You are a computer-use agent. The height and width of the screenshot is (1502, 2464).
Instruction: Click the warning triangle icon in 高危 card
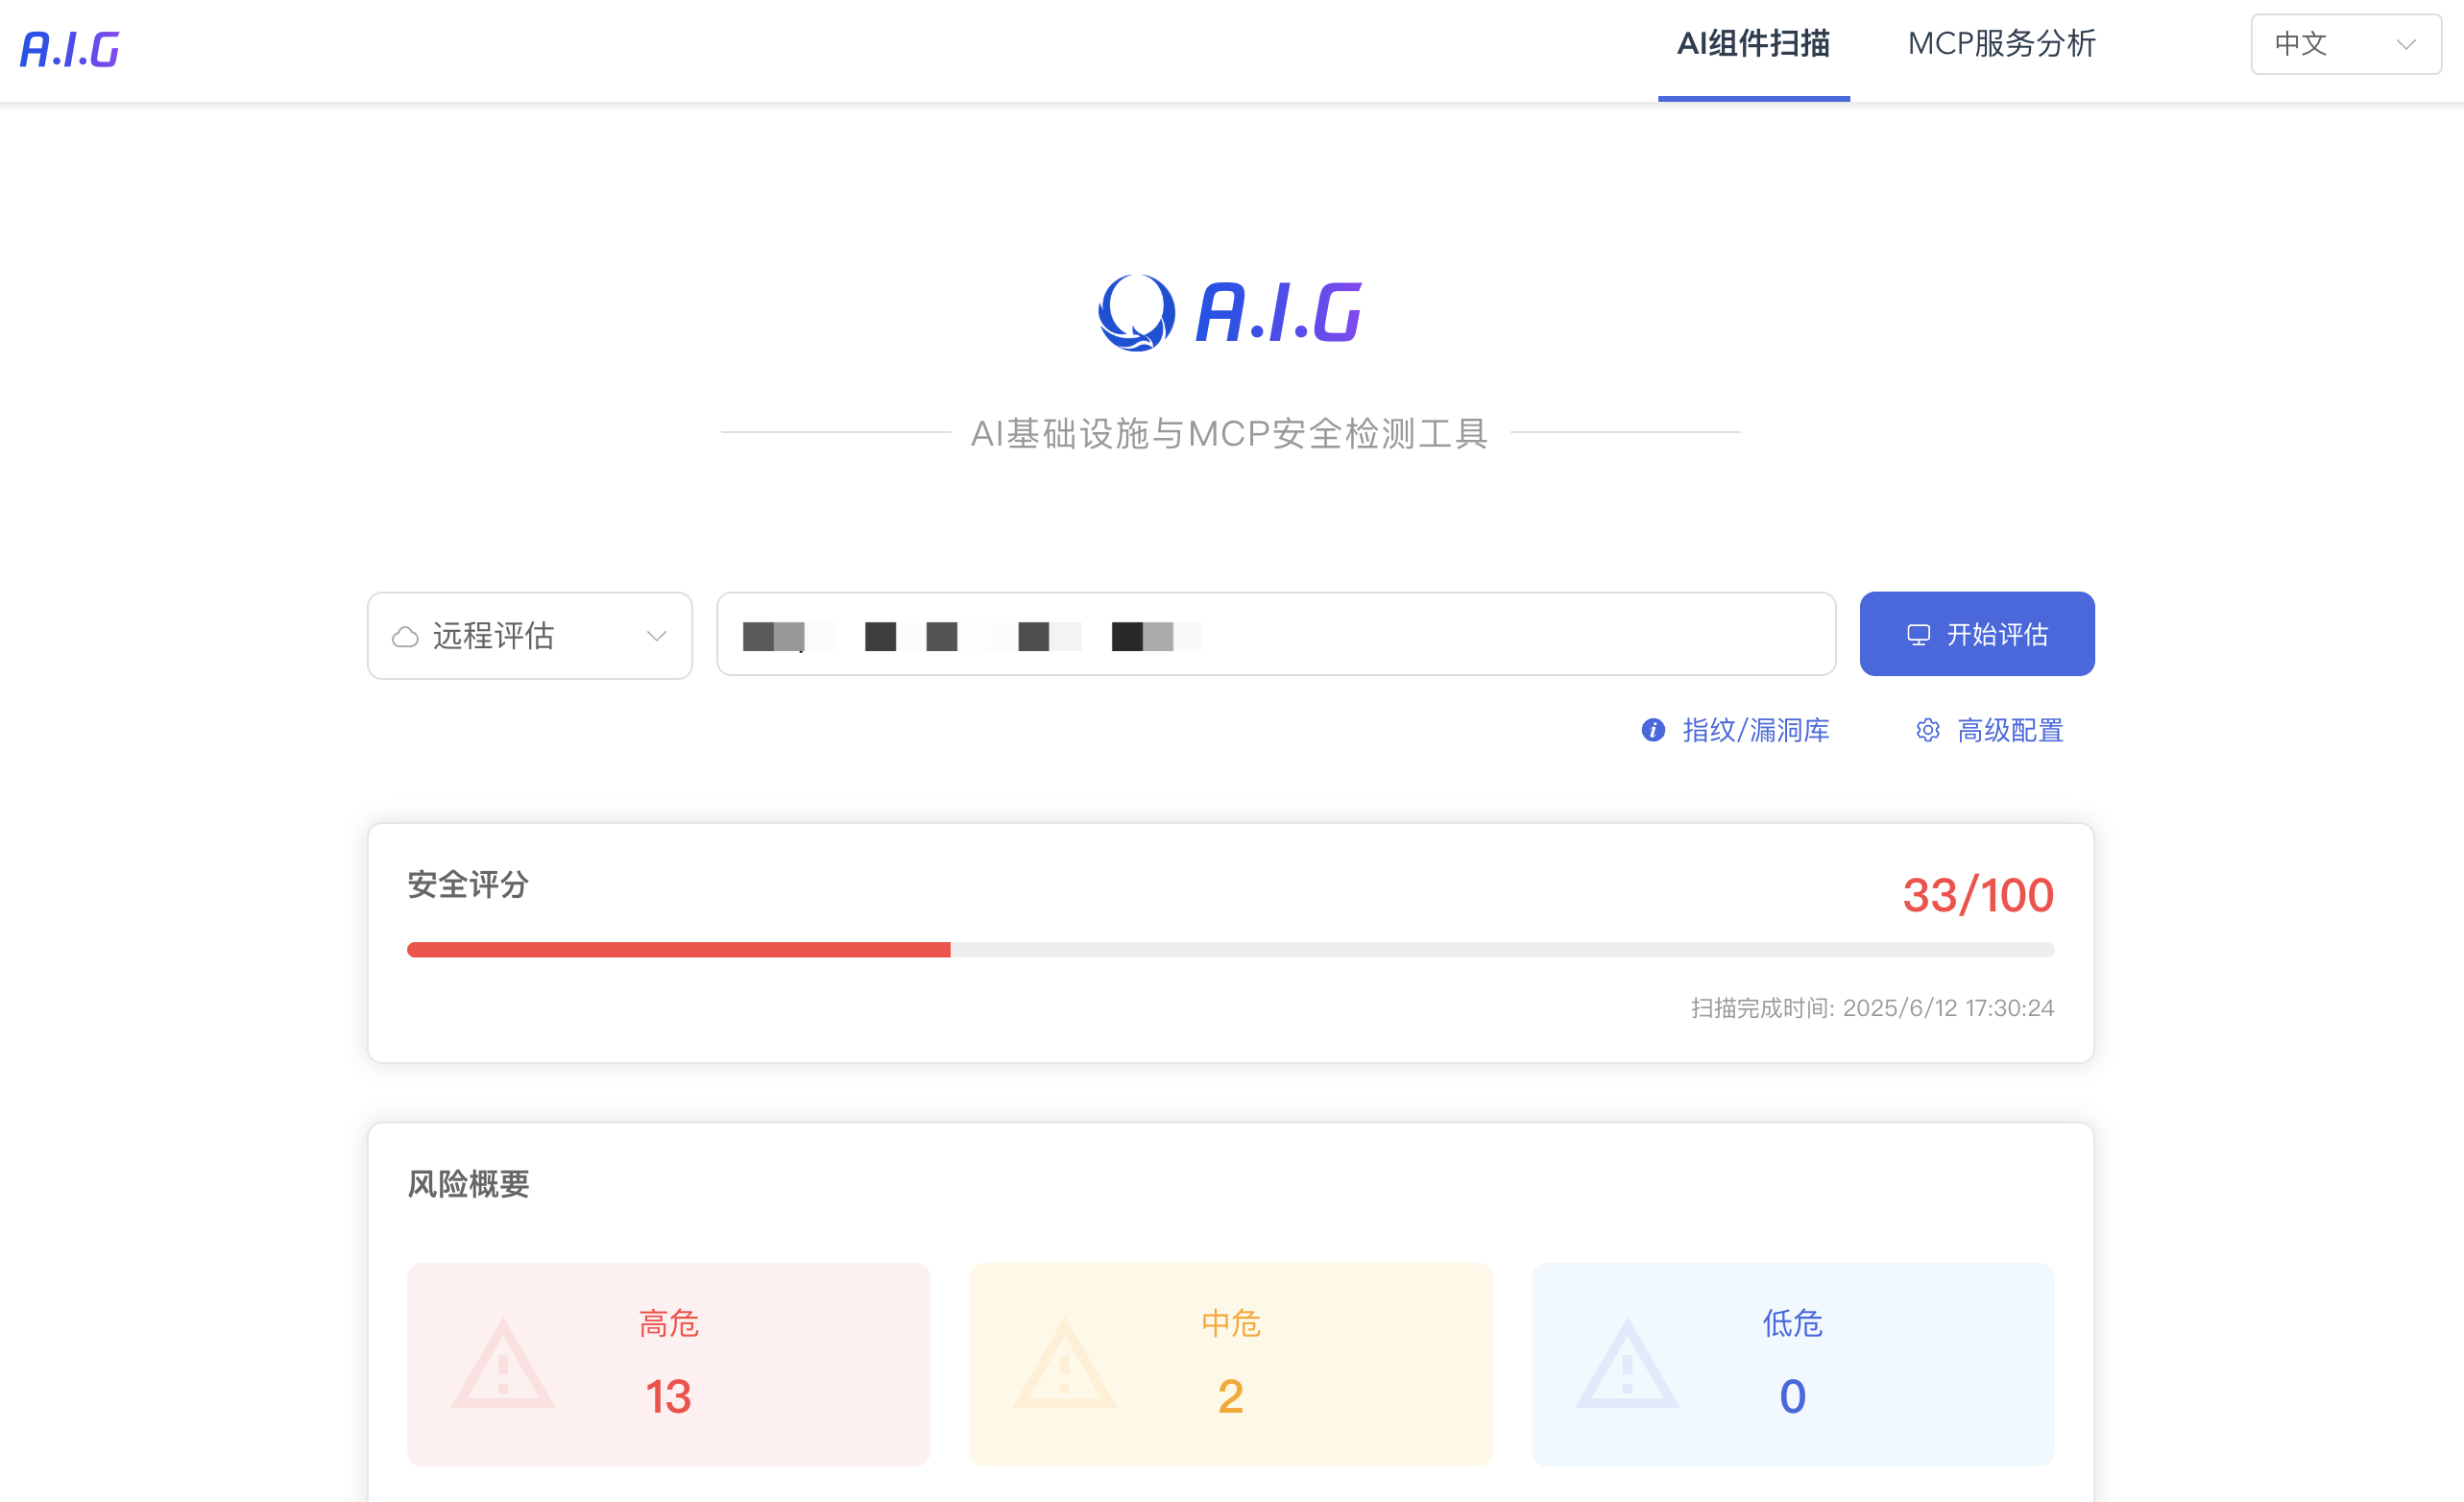click(x=502, y=1364)
